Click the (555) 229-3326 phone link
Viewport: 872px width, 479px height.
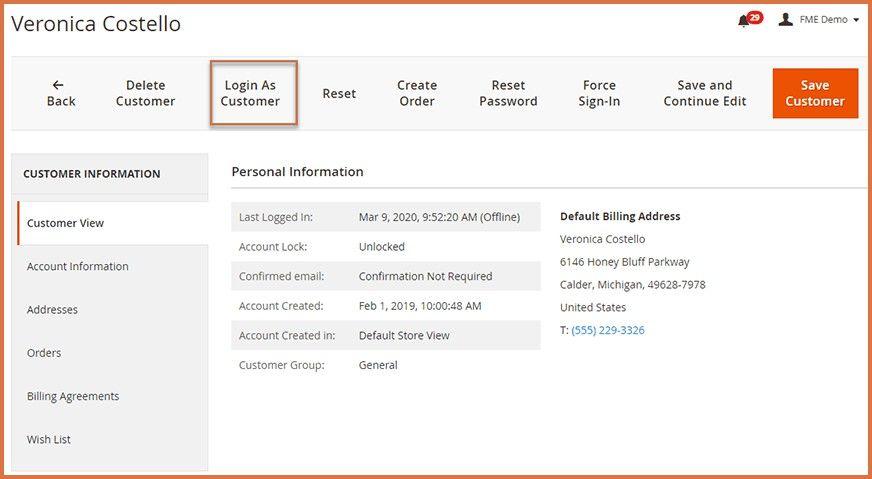(x=608, y=330)
